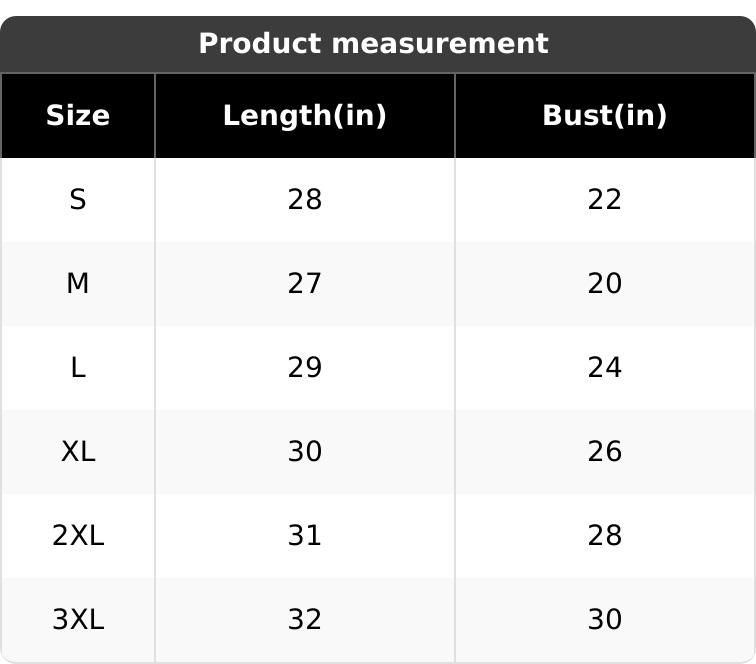Click the Product measurement title
Screen dimensions: 756x664
[x=373, y=44]
